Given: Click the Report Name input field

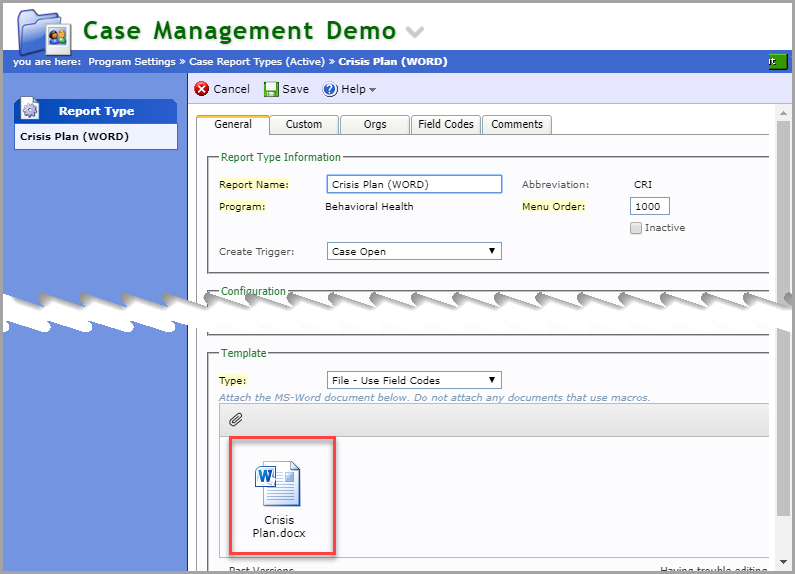Looking at the screenshot, I should tap(414, 184).
